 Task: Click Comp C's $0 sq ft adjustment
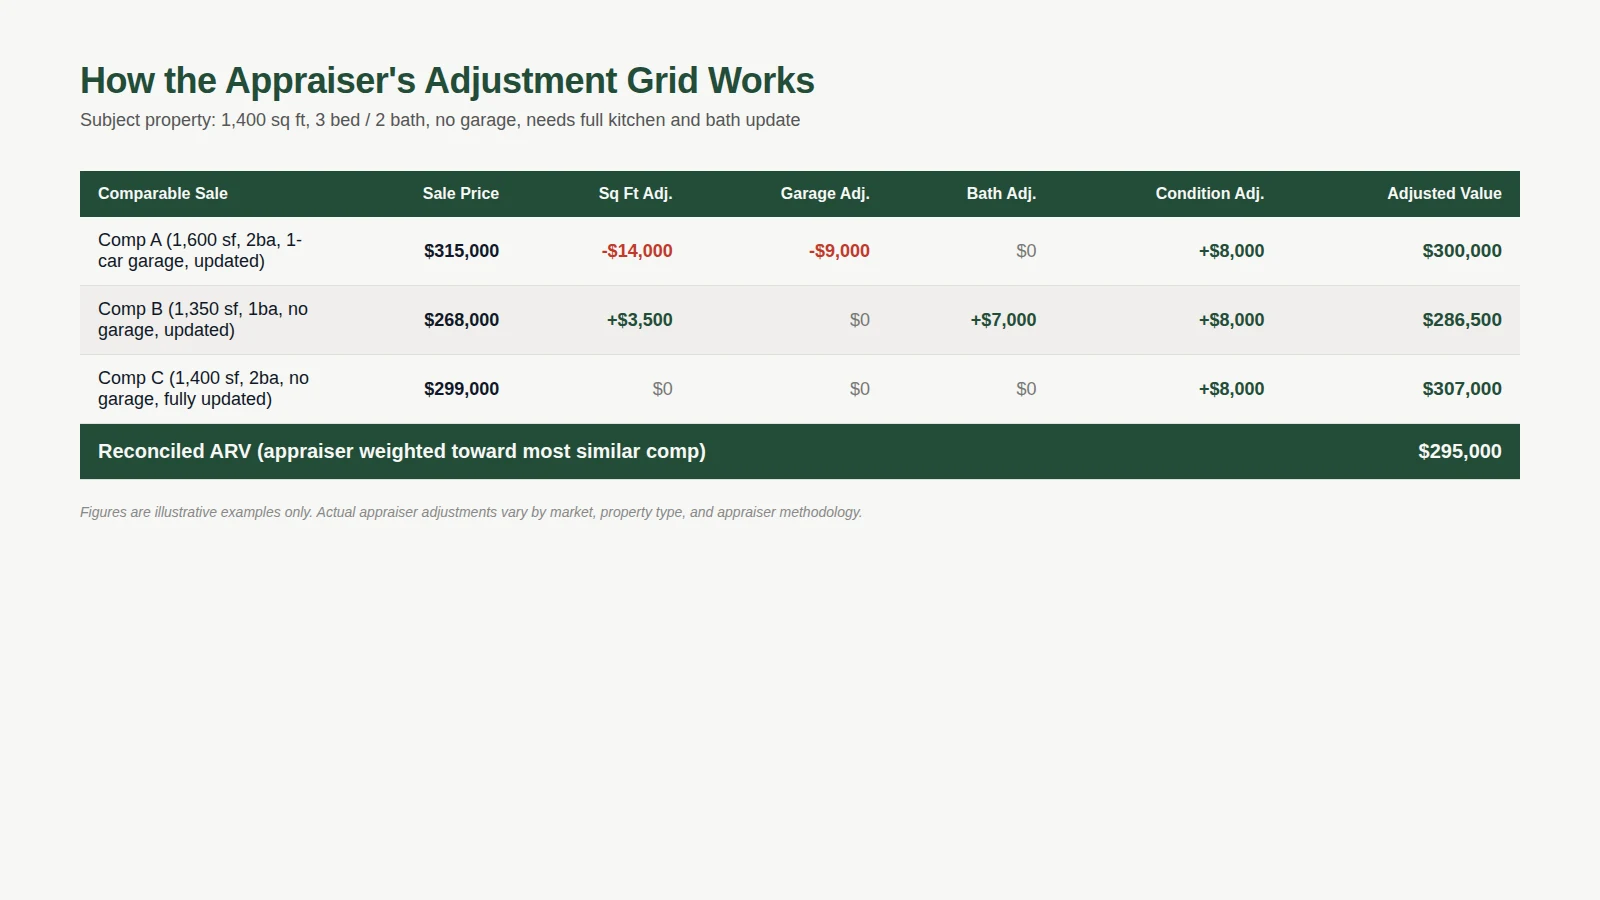point(662,389)
